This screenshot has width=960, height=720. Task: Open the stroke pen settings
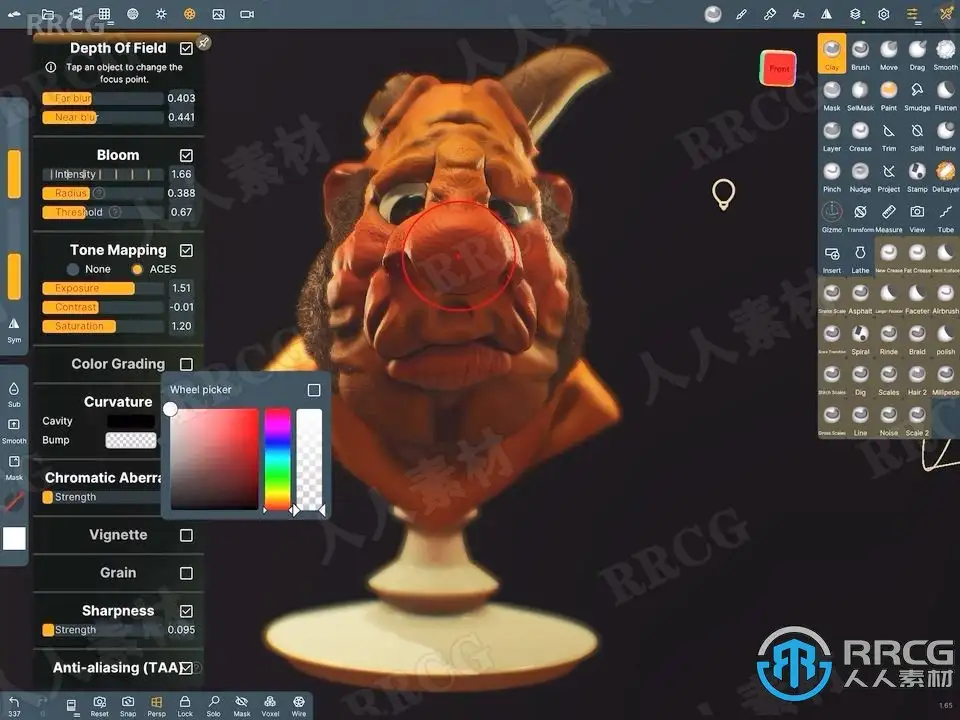tap(741, 14)
